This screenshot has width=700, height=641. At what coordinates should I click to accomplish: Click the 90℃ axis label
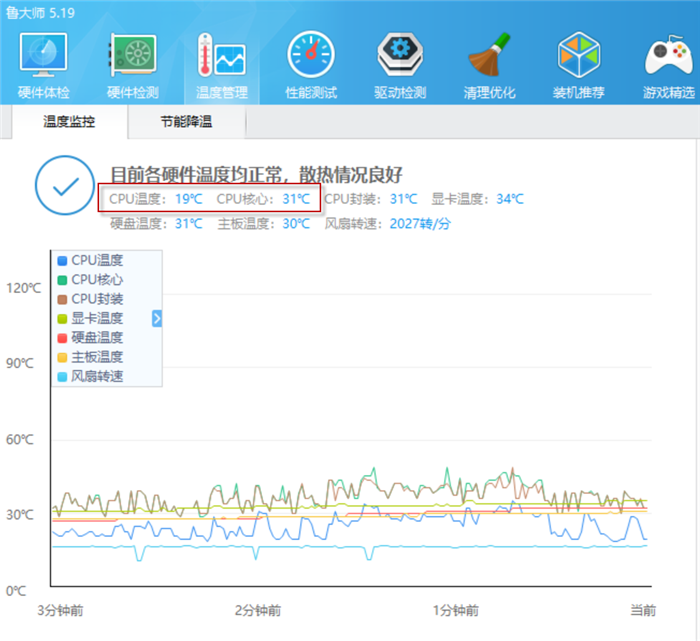click(x=20, y=363)
